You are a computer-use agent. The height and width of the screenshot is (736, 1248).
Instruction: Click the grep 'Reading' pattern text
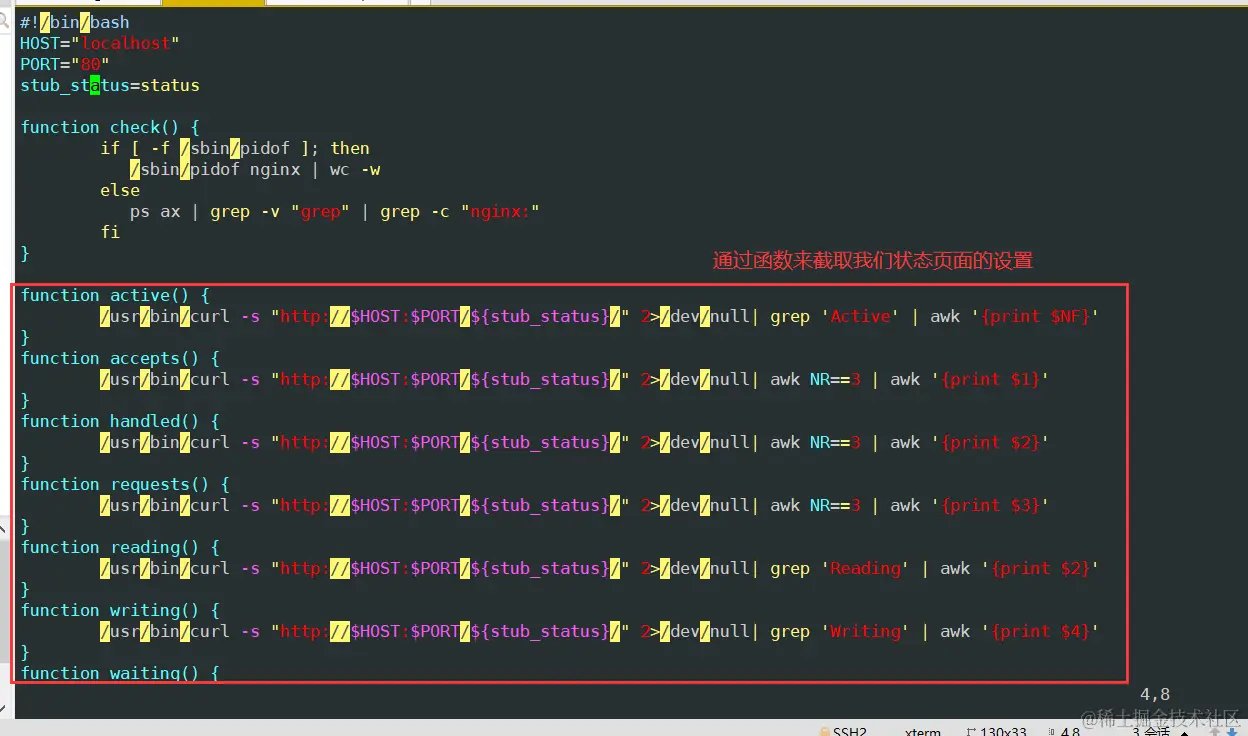(x=866, y=568)
